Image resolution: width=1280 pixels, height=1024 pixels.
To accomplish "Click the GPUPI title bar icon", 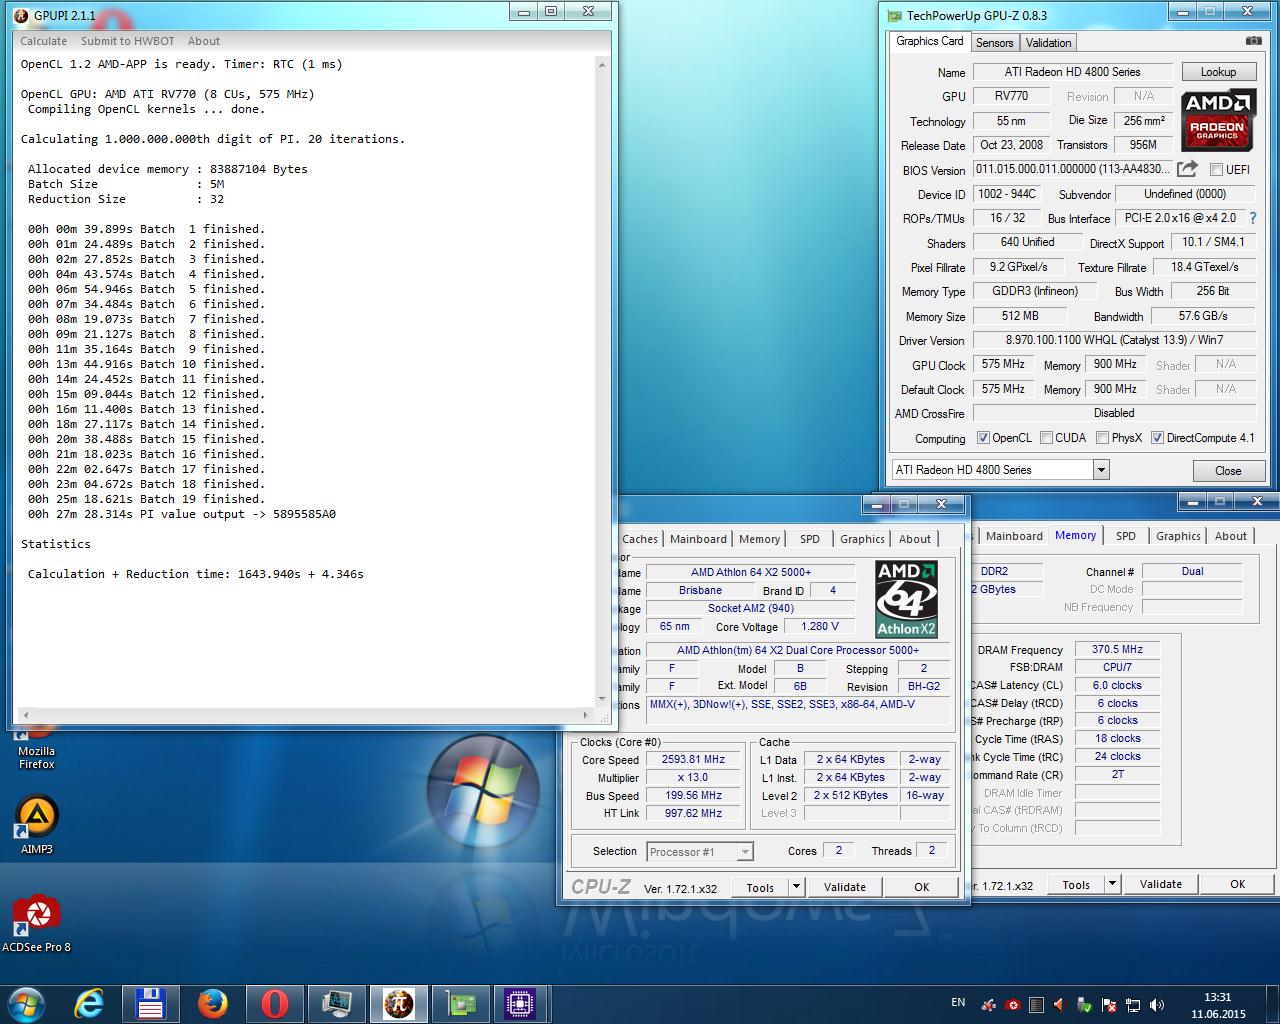I will click(21, 15).
